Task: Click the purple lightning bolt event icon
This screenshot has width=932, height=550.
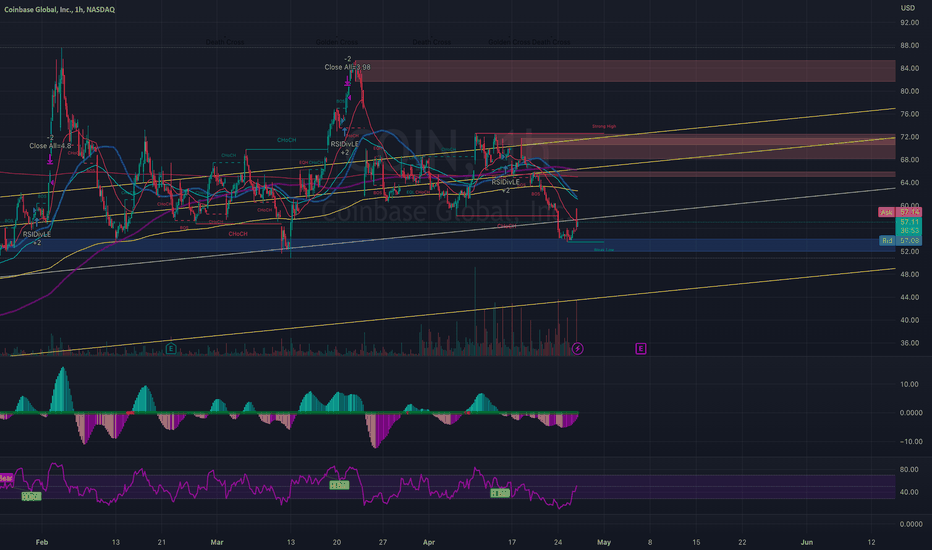Action: click(x=577, y=348)
